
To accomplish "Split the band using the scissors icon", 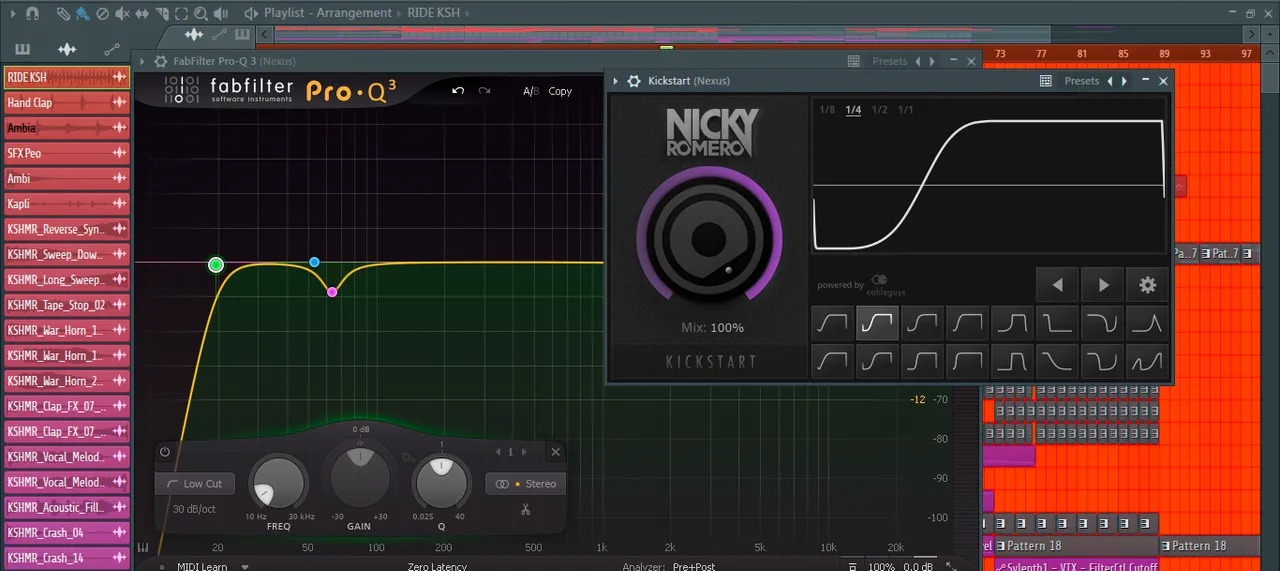I will pos(525,511).
